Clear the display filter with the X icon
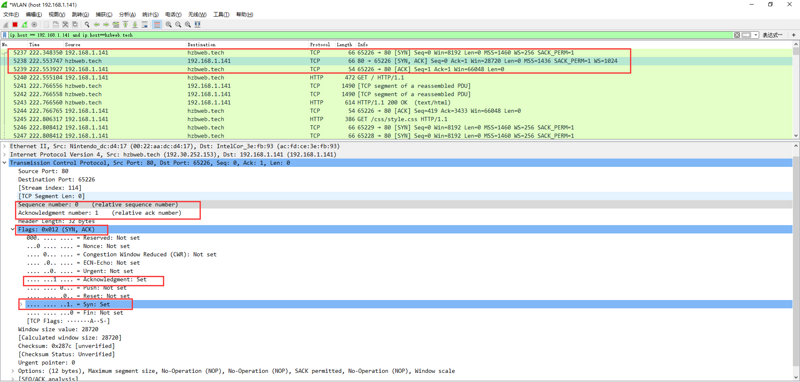This screenshot has width=800, height=382. click(x=737, y=35)
